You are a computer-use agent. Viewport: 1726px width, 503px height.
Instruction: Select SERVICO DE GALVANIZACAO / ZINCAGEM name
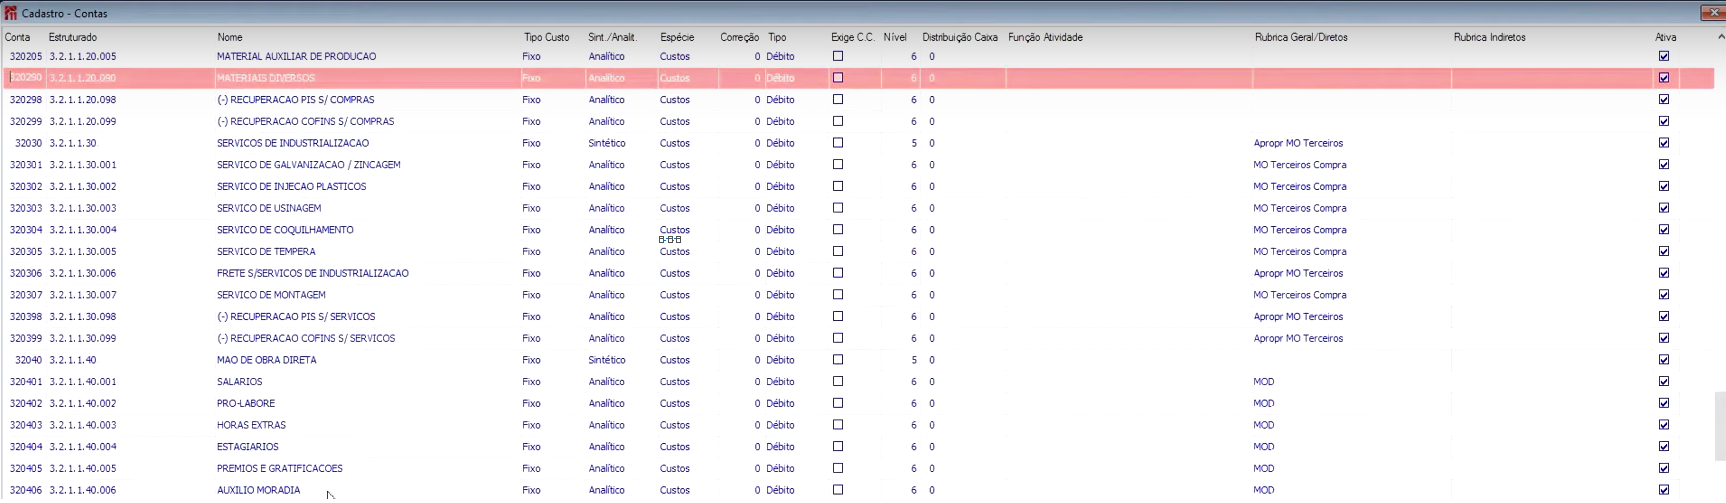pyautogui.click(x=308, y=165)
